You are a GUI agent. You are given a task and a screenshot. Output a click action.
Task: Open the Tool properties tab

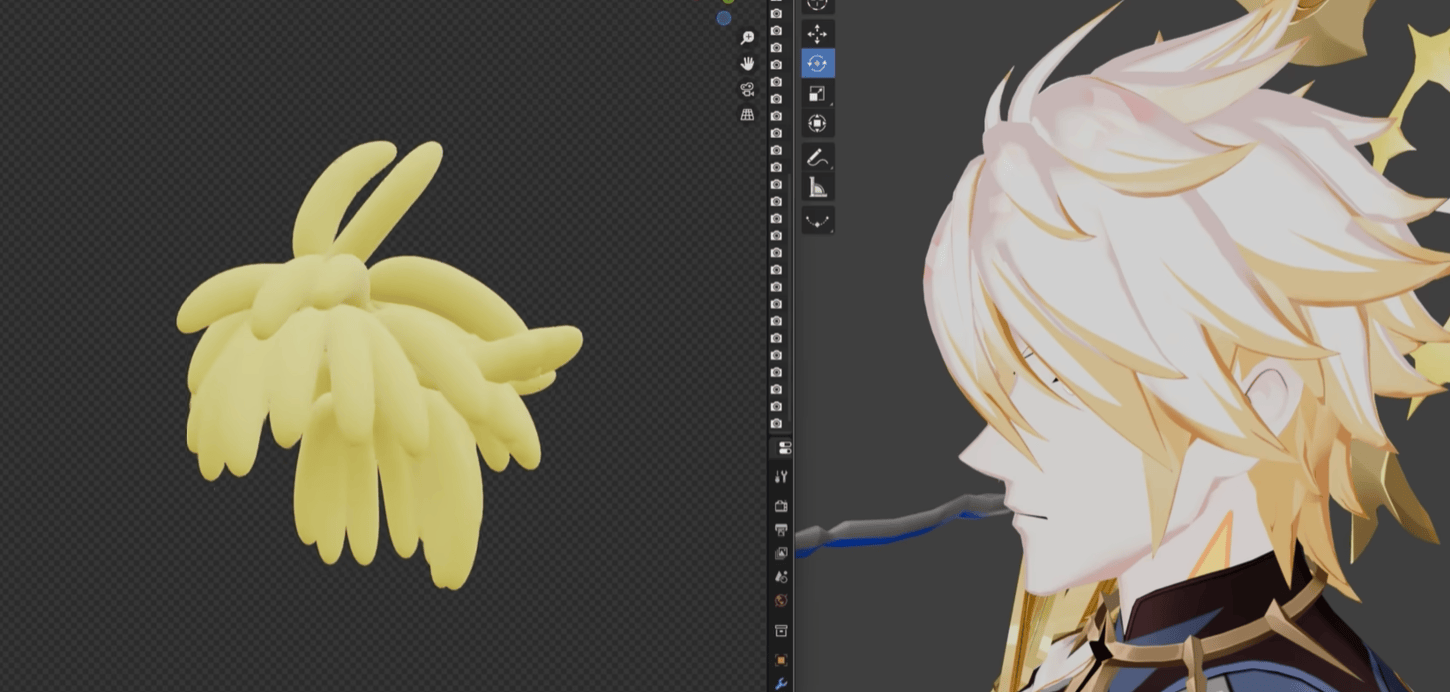[x=781, y=478]
